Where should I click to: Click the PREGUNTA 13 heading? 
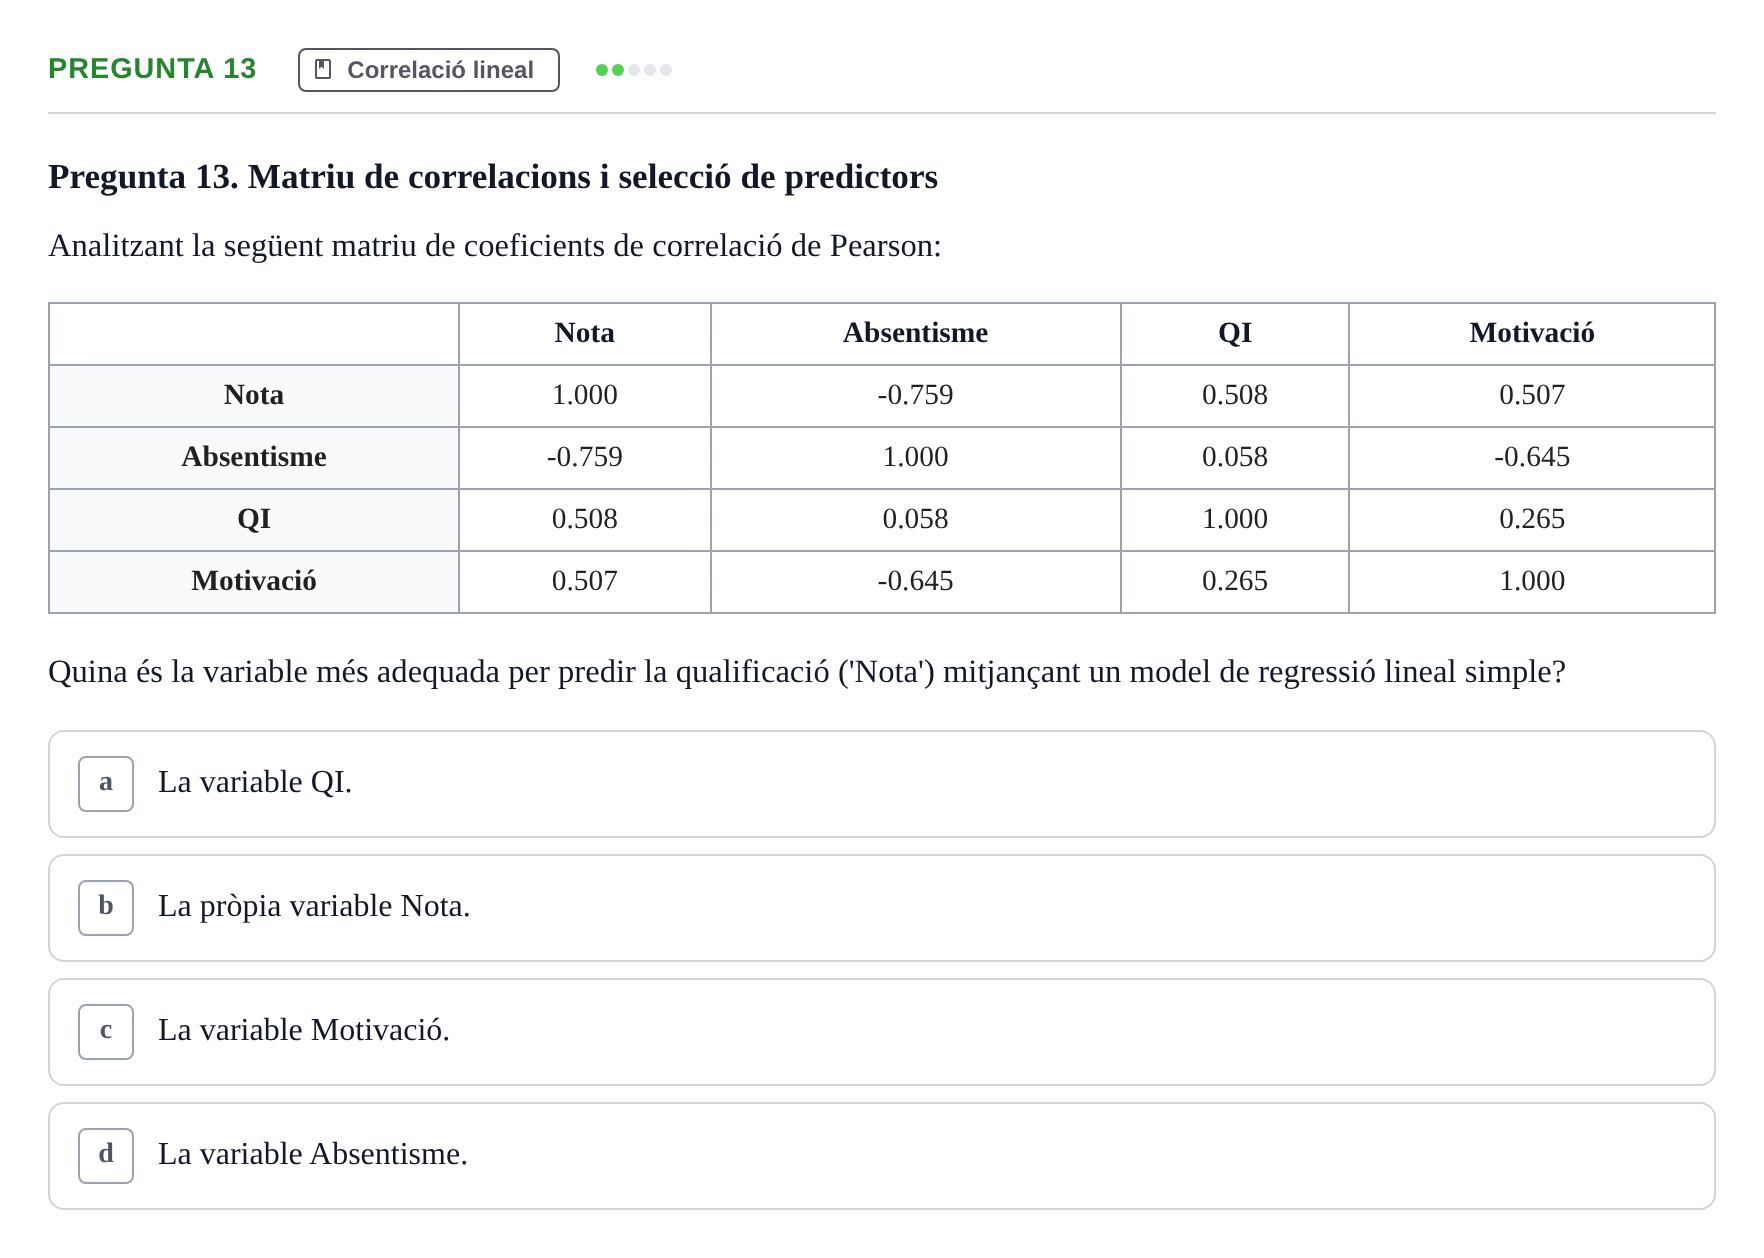[152, 68]
